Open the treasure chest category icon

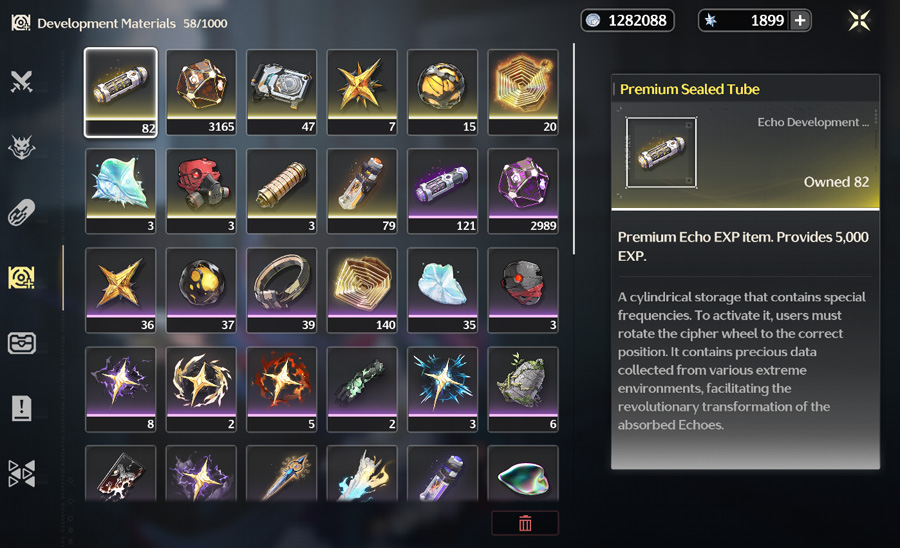pos(22,343)
